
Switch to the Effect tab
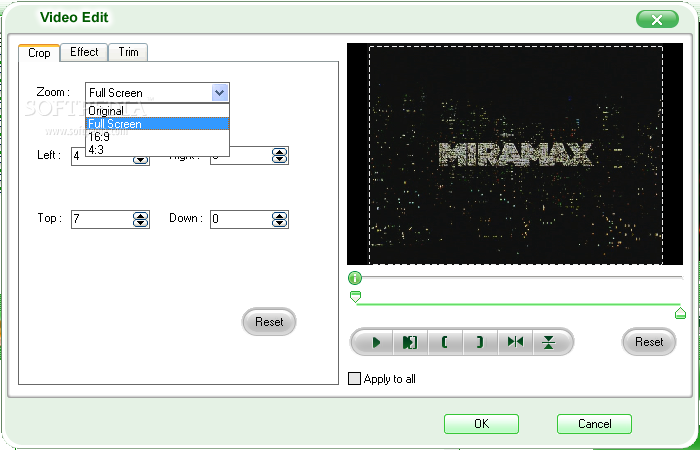point(84,52)
